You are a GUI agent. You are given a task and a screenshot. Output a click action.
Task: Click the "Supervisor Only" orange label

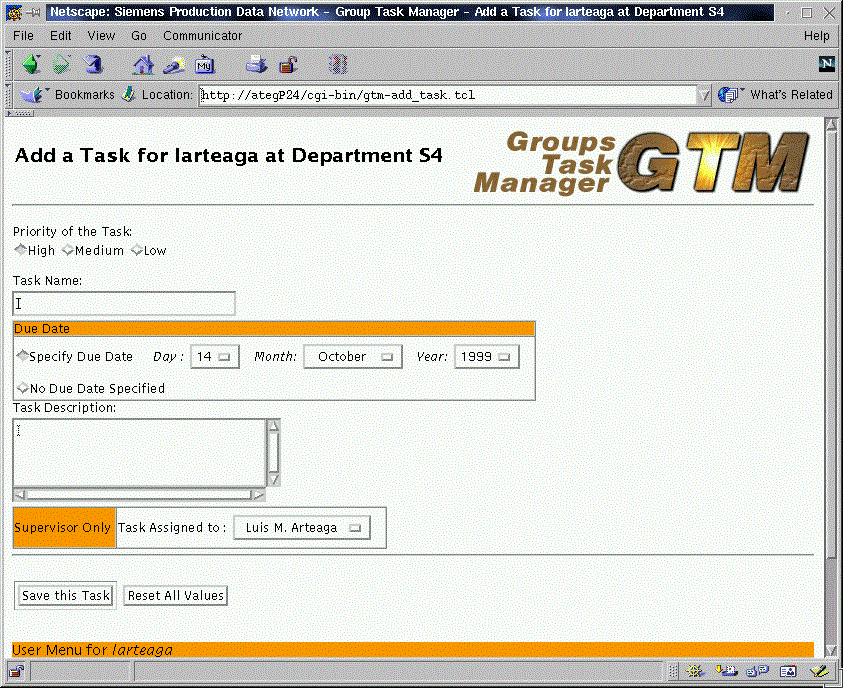coord(65,527)
